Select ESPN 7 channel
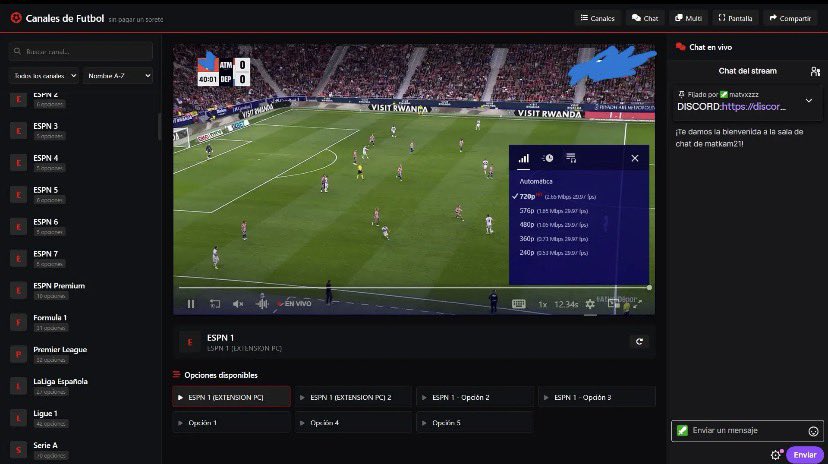Viewport: 828px width, 464px height. [x=81, y=258]
